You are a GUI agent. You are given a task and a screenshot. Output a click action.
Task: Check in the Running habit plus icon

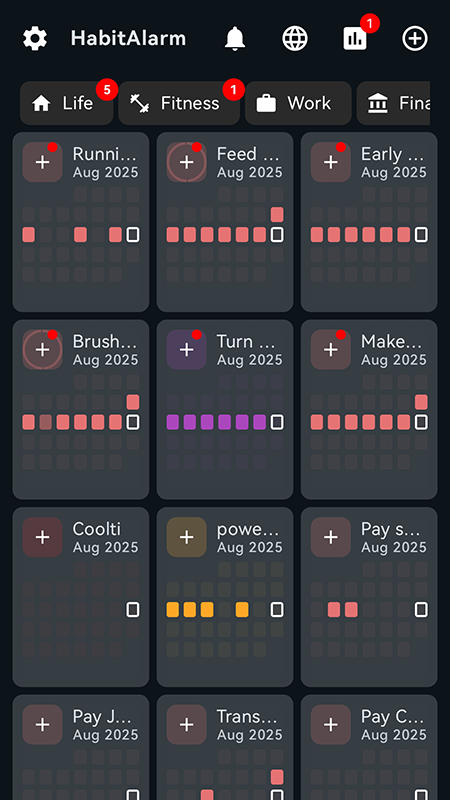click(42, 162)
